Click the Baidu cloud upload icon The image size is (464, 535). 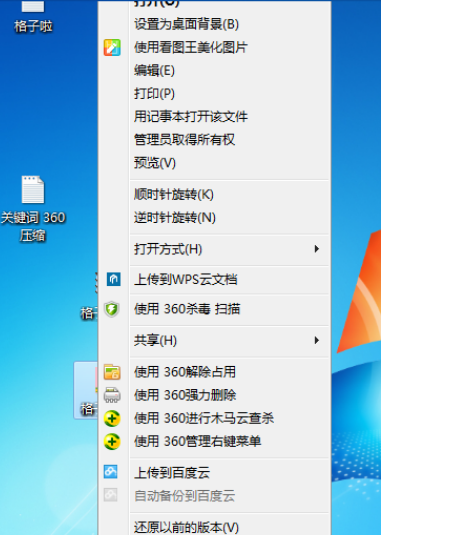coord(111,472)
